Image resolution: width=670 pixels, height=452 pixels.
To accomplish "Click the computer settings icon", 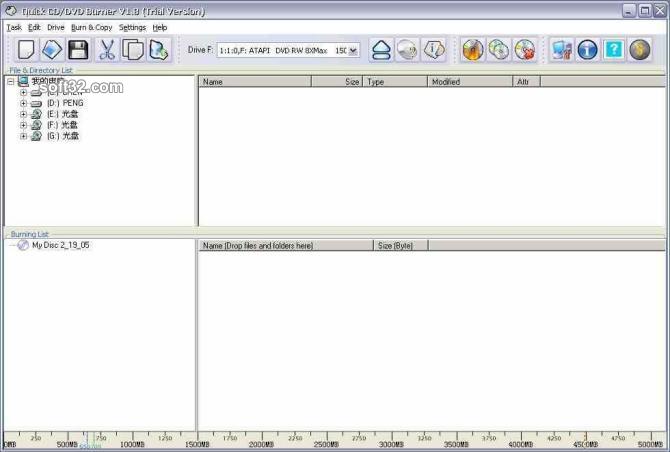I will 561,50.
